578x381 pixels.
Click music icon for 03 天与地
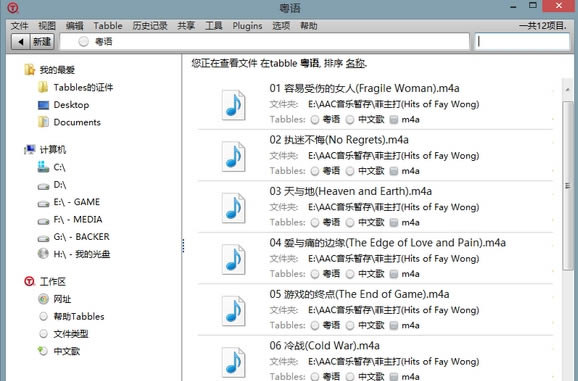(x=233, y=208)
